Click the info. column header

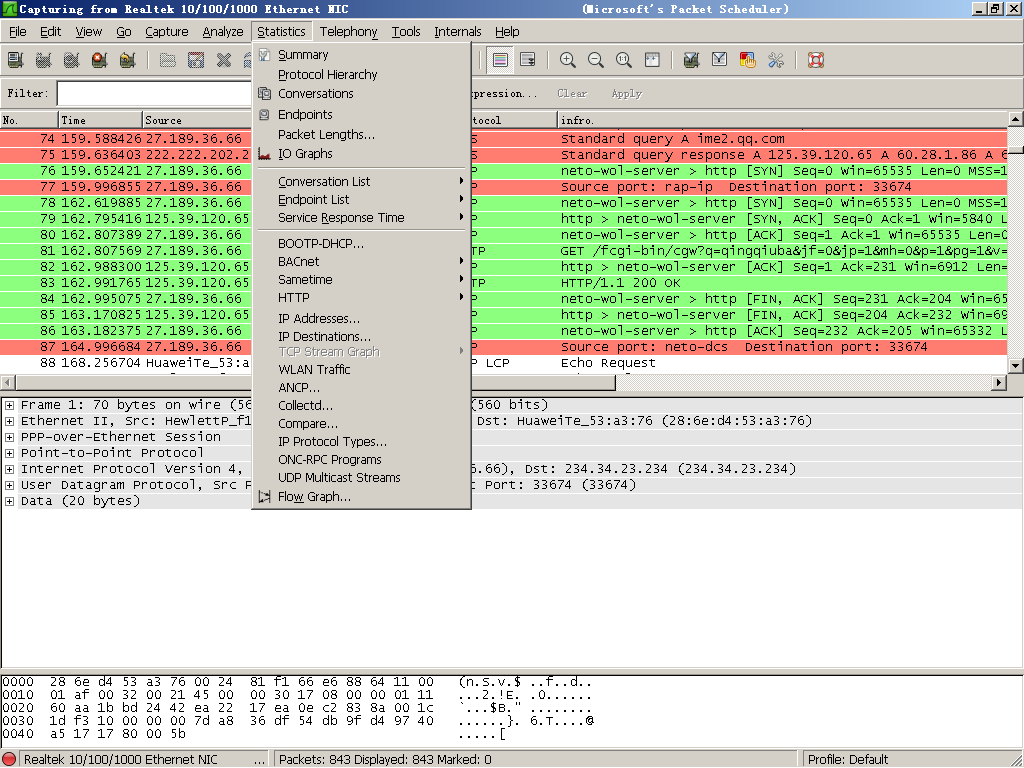click(x=783, y=120)
